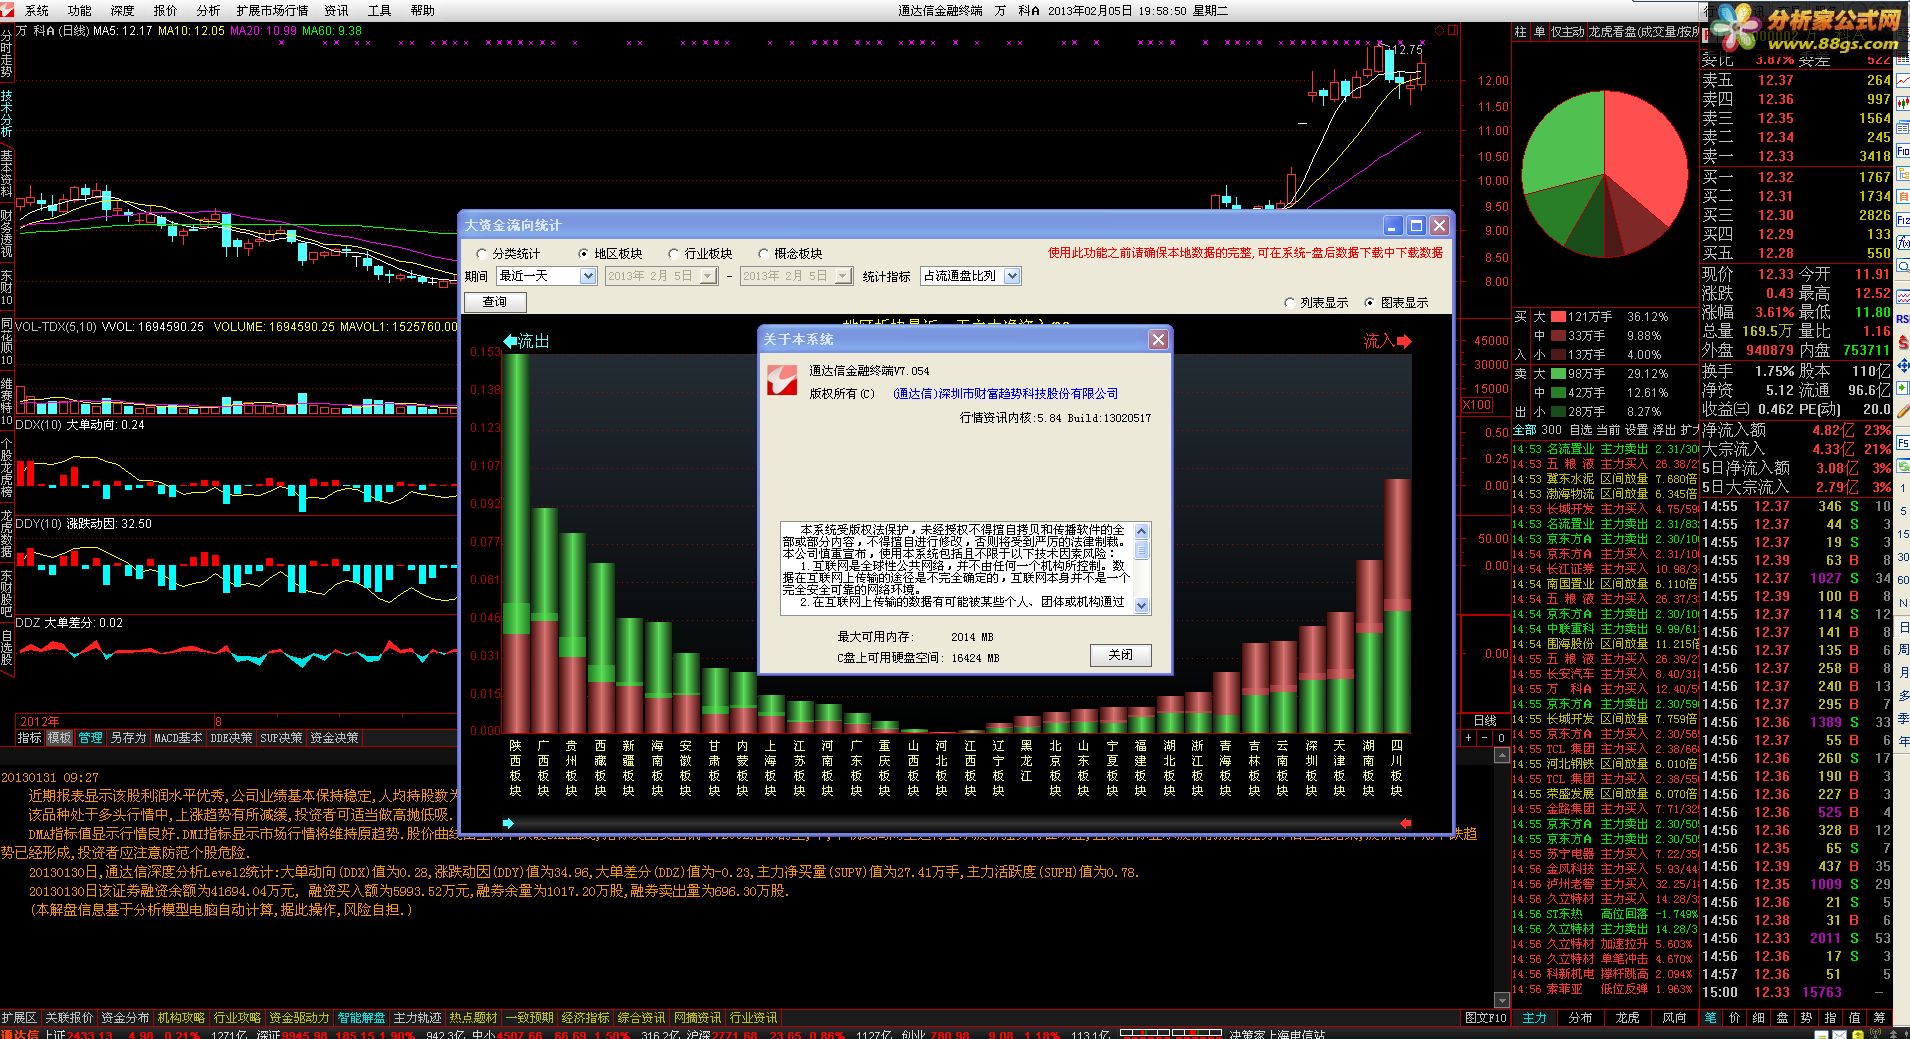This screenshot has width=1910, height=1039.
Task: Click the minus zoom button under K-line chart
Action: 1485,738
